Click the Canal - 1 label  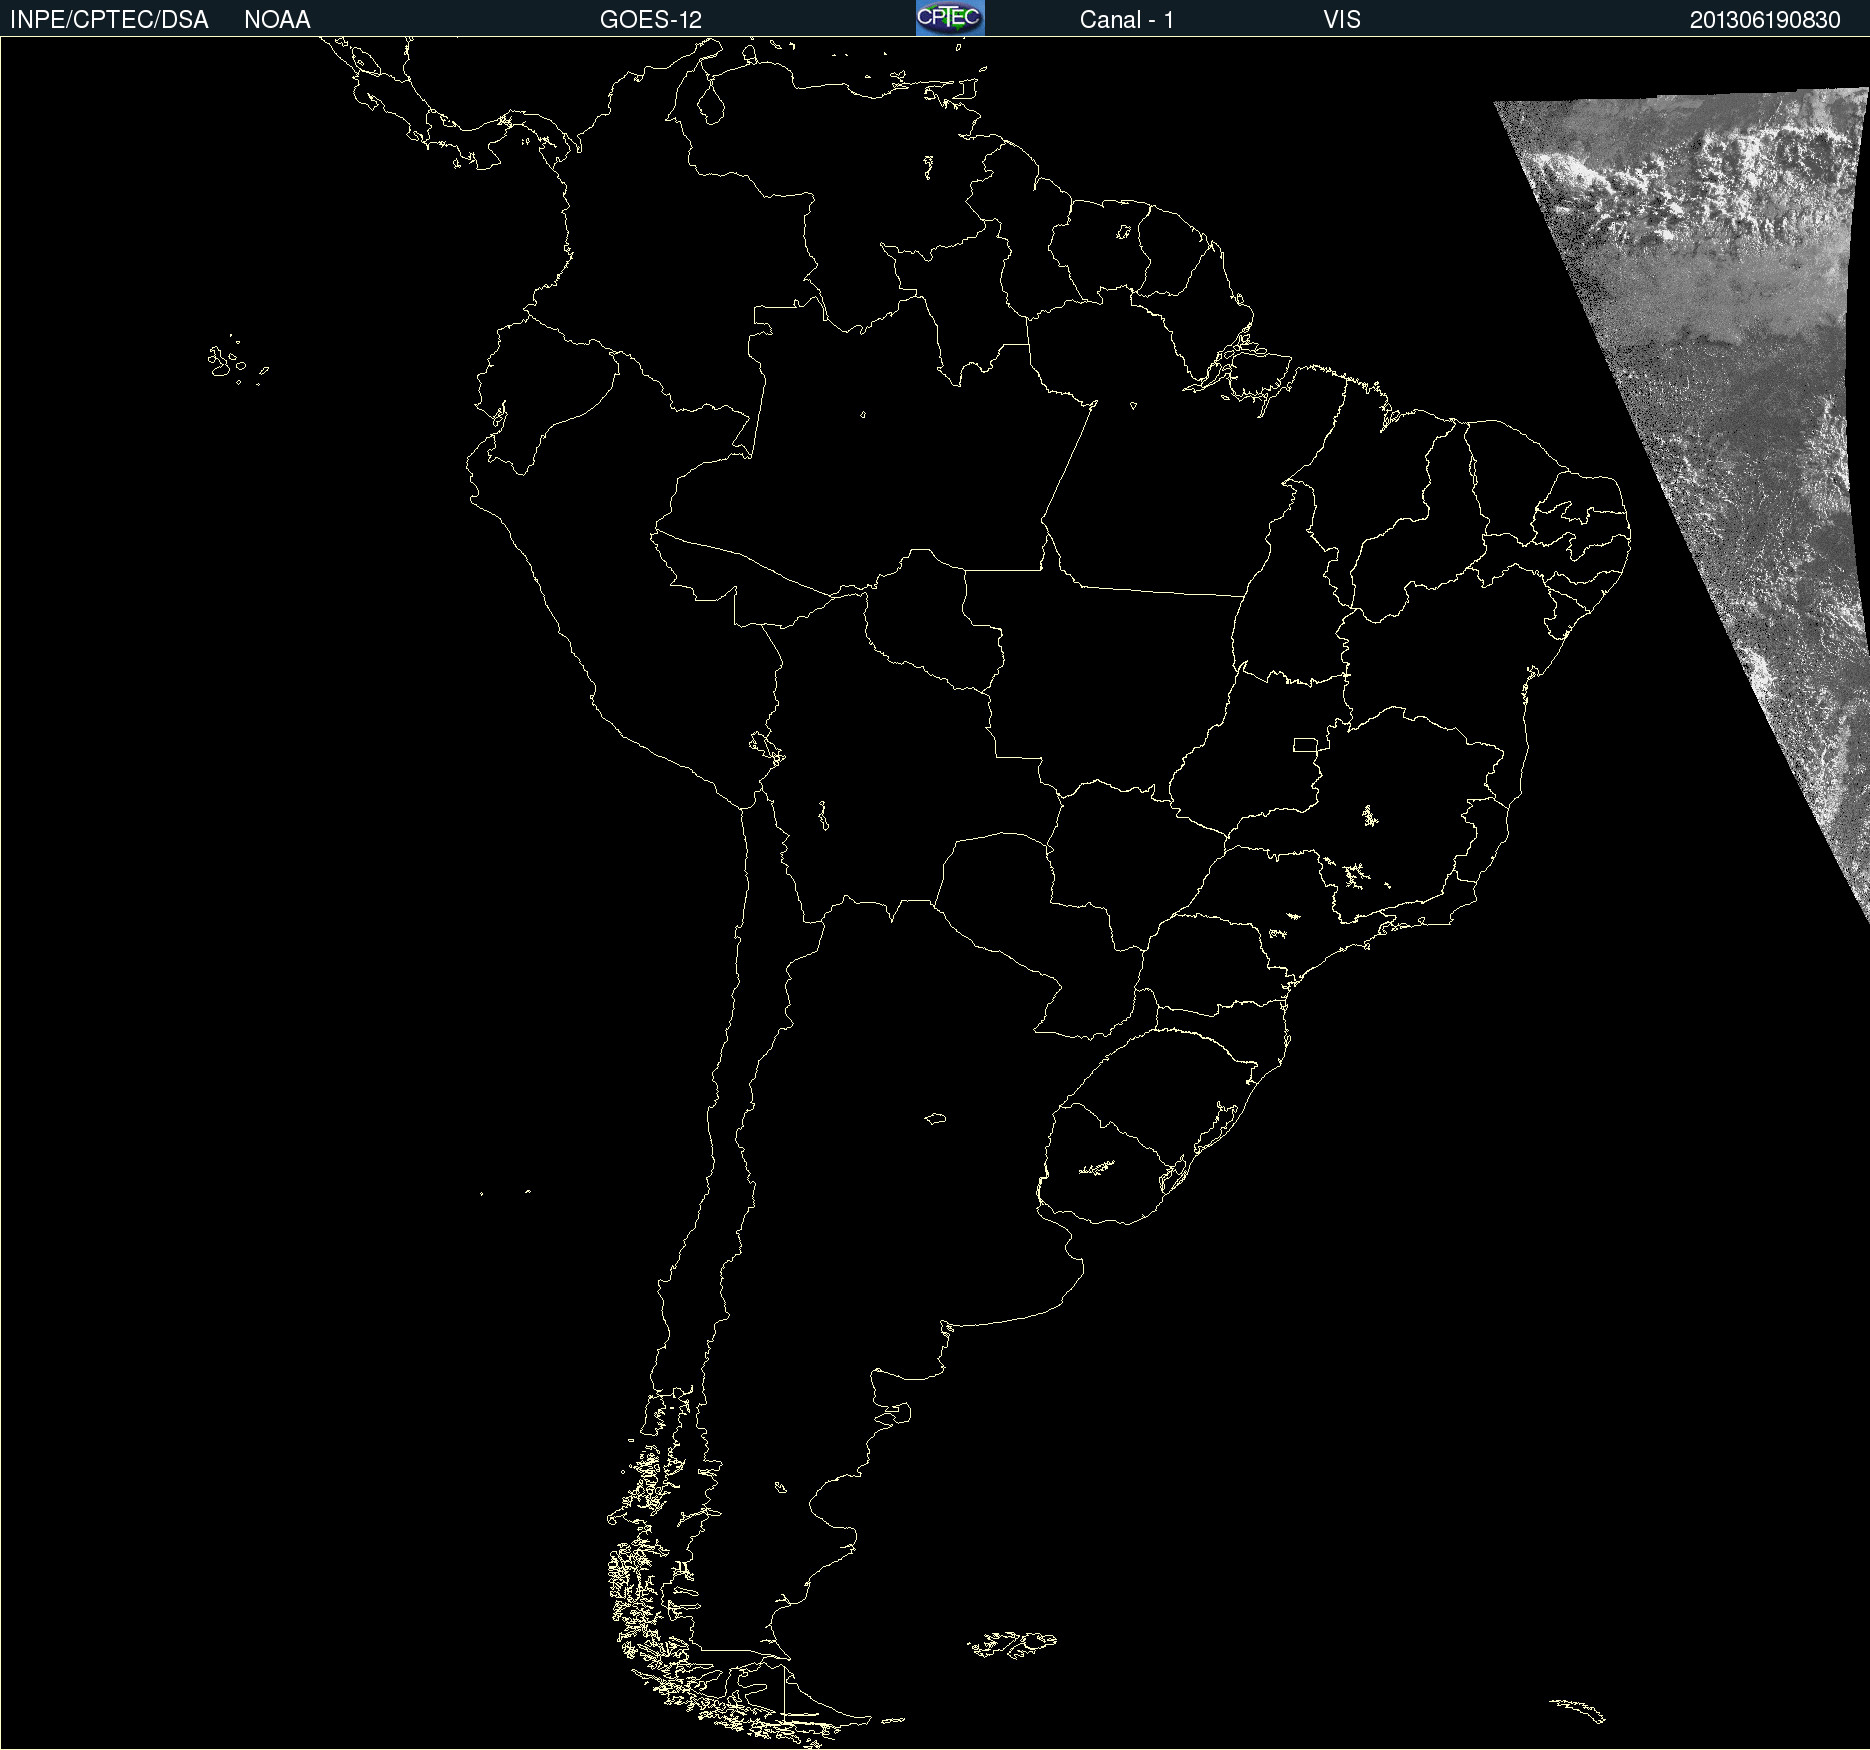click(1127, 20)
